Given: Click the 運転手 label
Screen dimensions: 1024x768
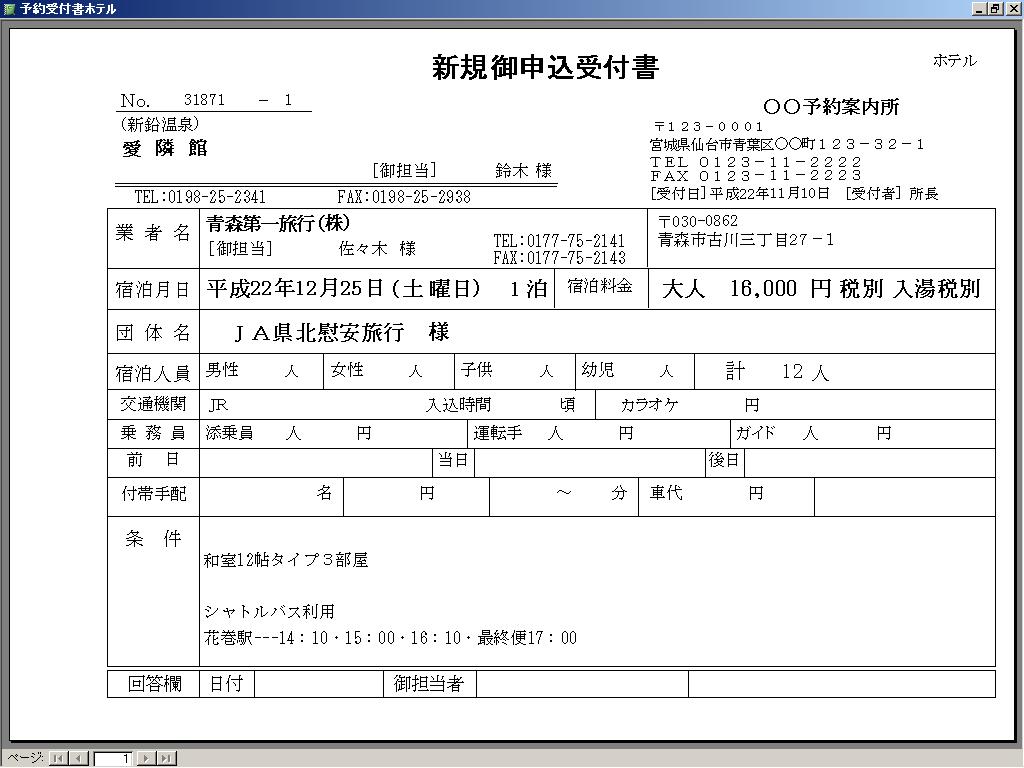Looking at the screenshot, I should [x=498, y=433].
